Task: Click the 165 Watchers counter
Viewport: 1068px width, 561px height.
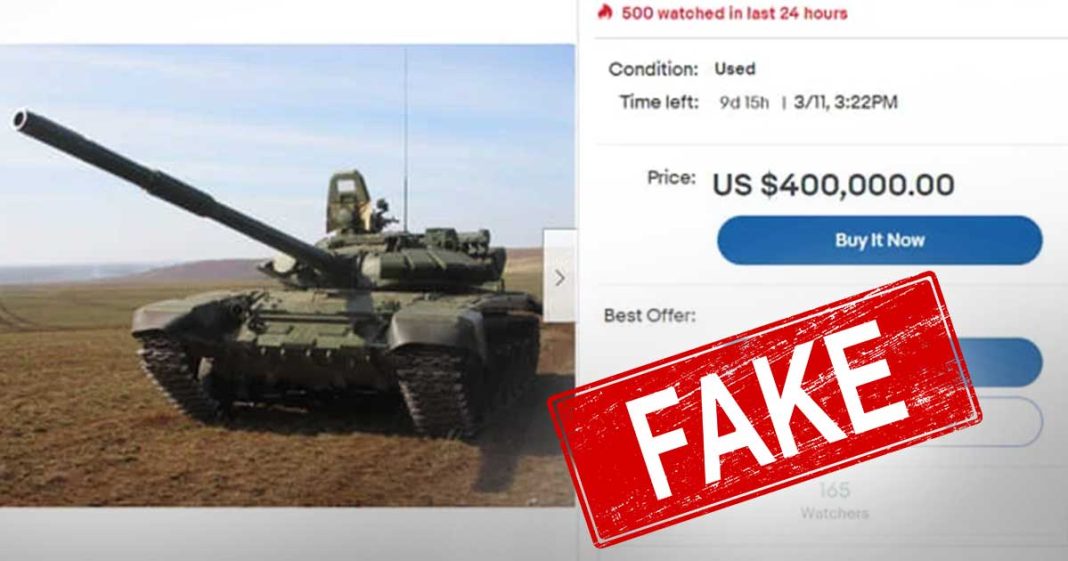Action: 834,500
